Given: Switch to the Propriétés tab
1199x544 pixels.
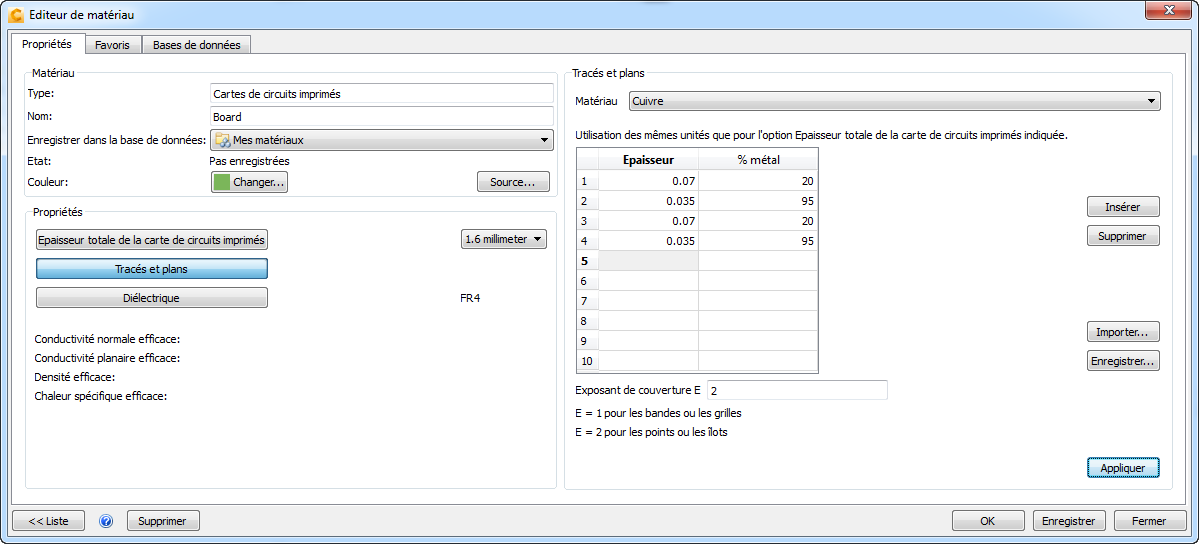Looking at the screenshot, I should click(x=47, y=44).
